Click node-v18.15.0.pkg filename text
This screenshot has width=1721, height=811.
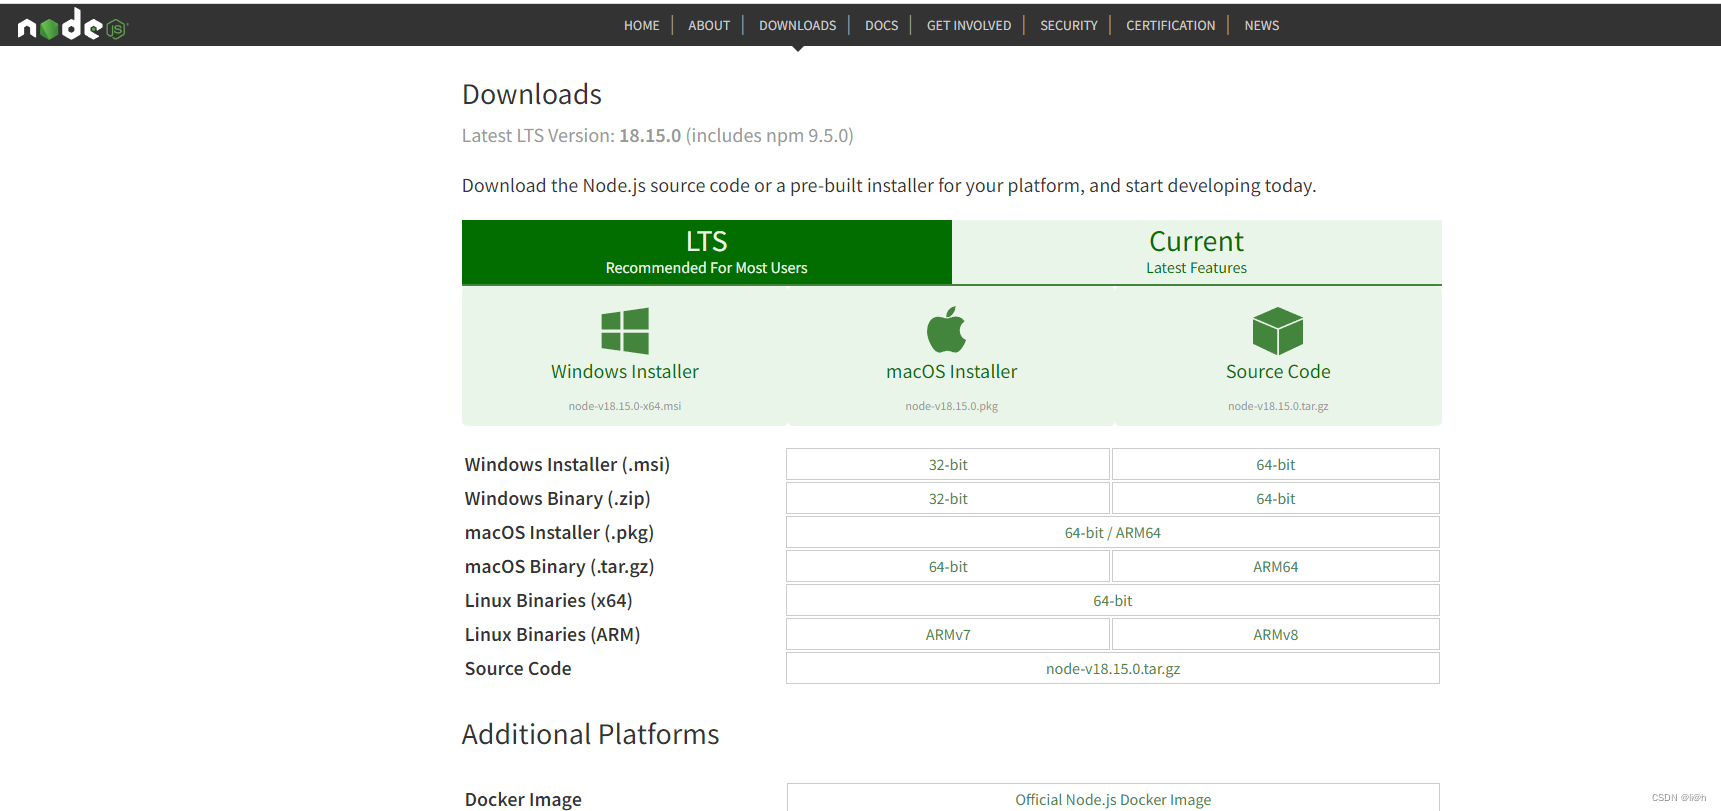(x=951, y=406)
